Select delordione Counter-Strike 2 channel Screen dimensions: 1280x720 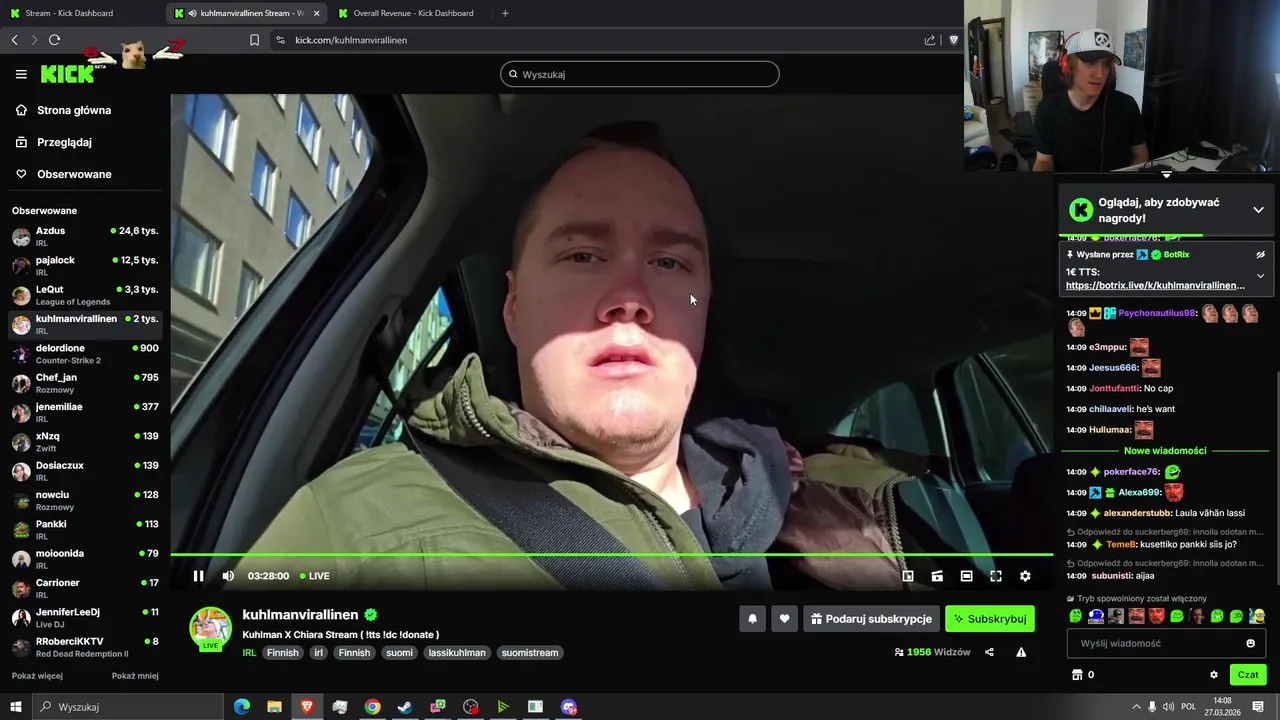pyautogui.click(x=85, y=354)
